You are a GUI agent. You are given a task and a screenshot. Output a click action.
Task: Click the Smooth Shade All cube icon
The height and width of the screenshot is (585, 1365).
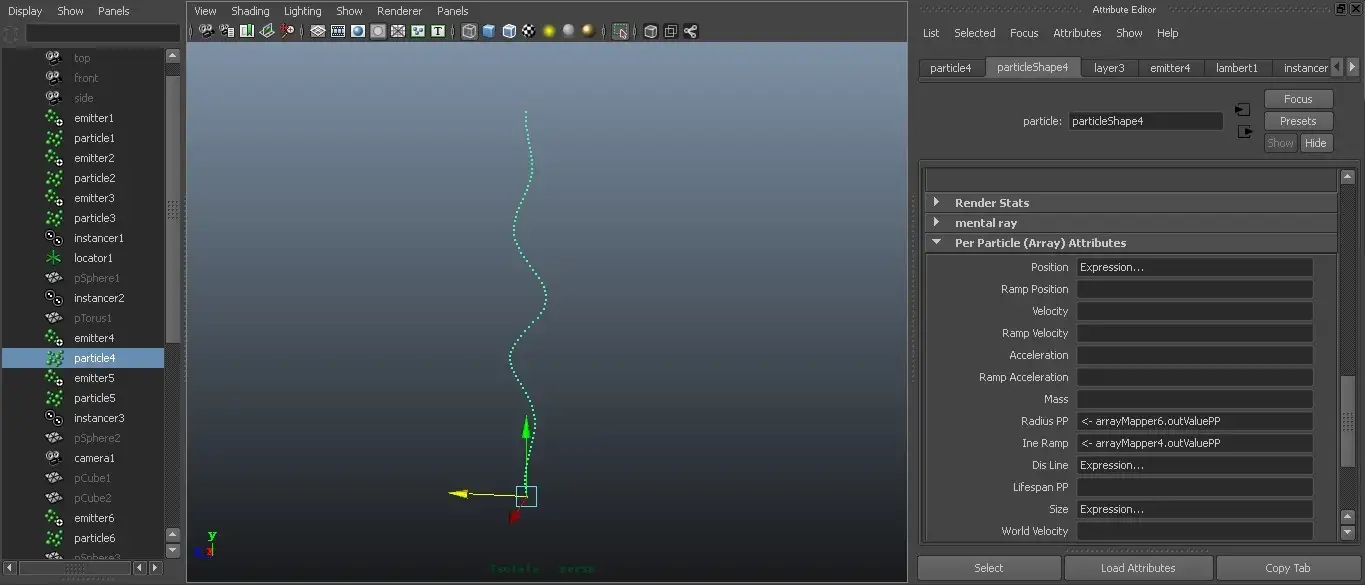pos(489,31)
